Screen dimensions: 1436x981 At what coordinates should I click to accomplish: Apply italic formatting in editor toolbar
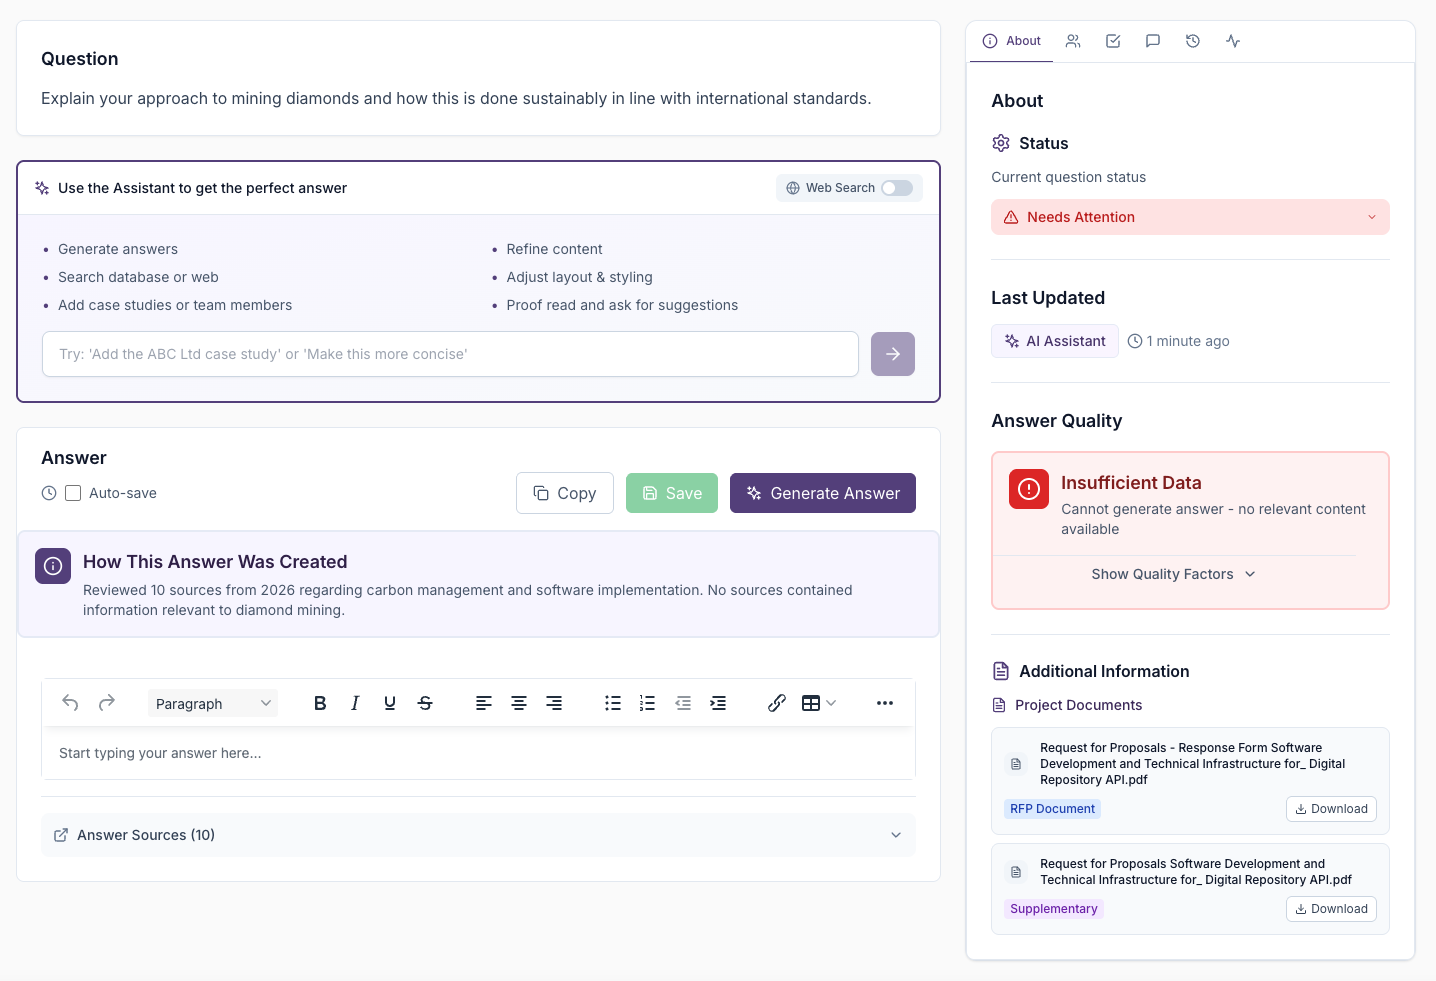coord(355,703)
